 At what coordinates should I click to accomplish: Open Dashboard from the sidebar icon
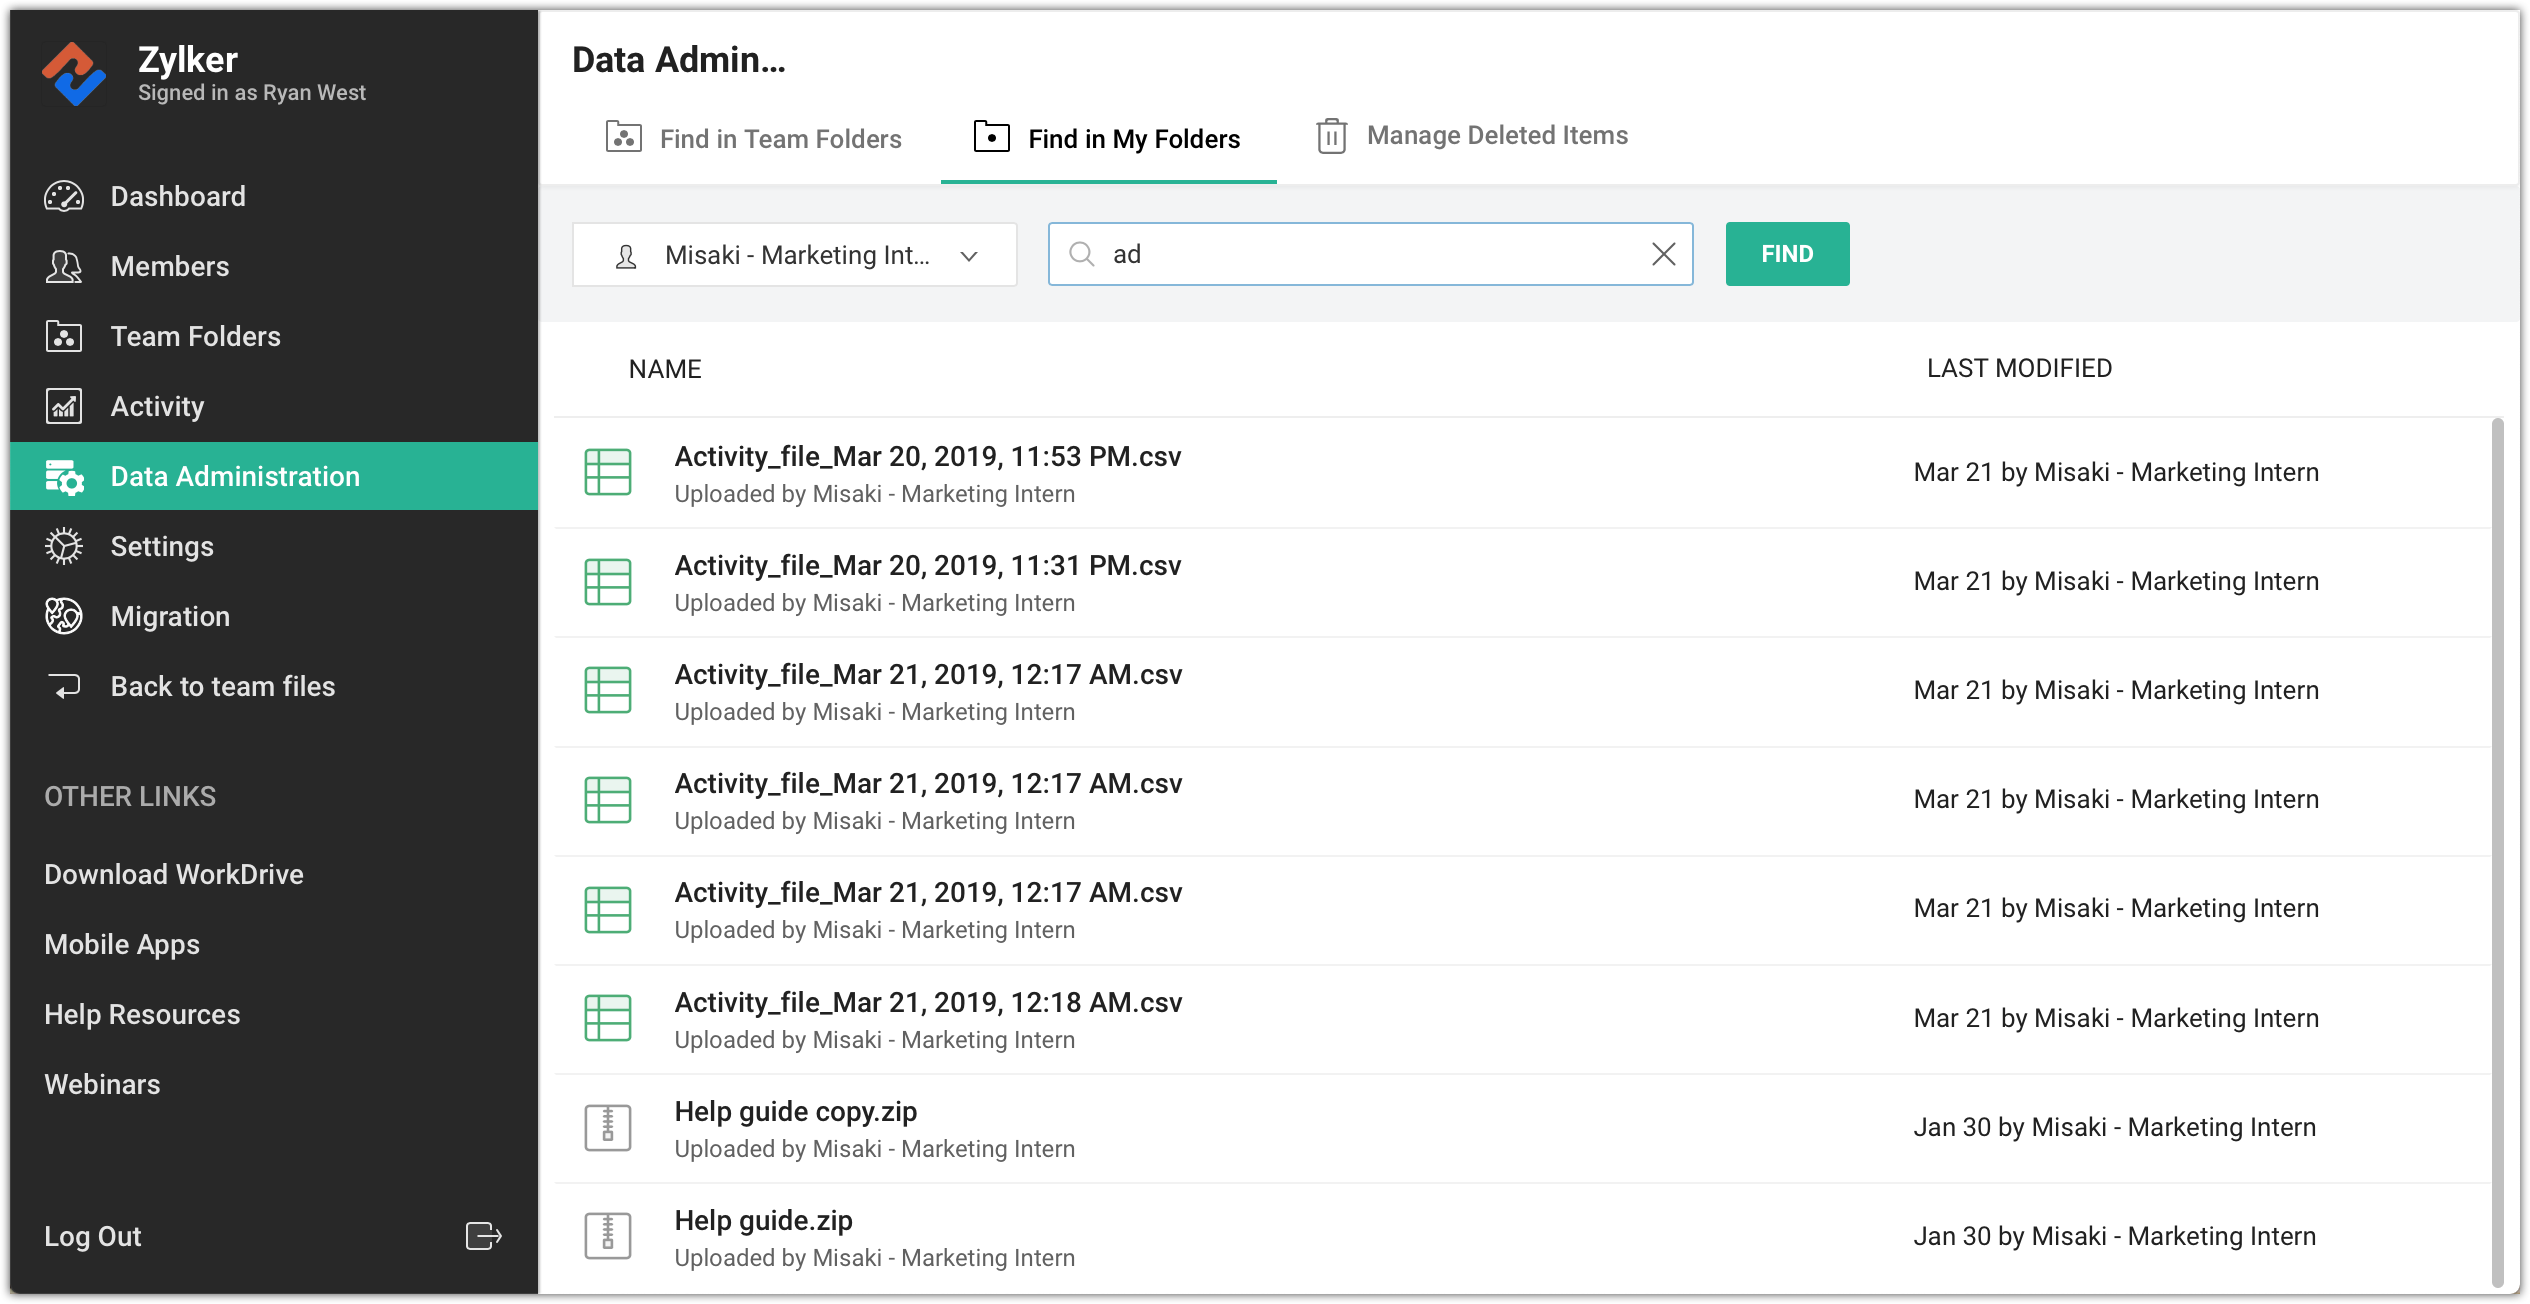[64, 197]
